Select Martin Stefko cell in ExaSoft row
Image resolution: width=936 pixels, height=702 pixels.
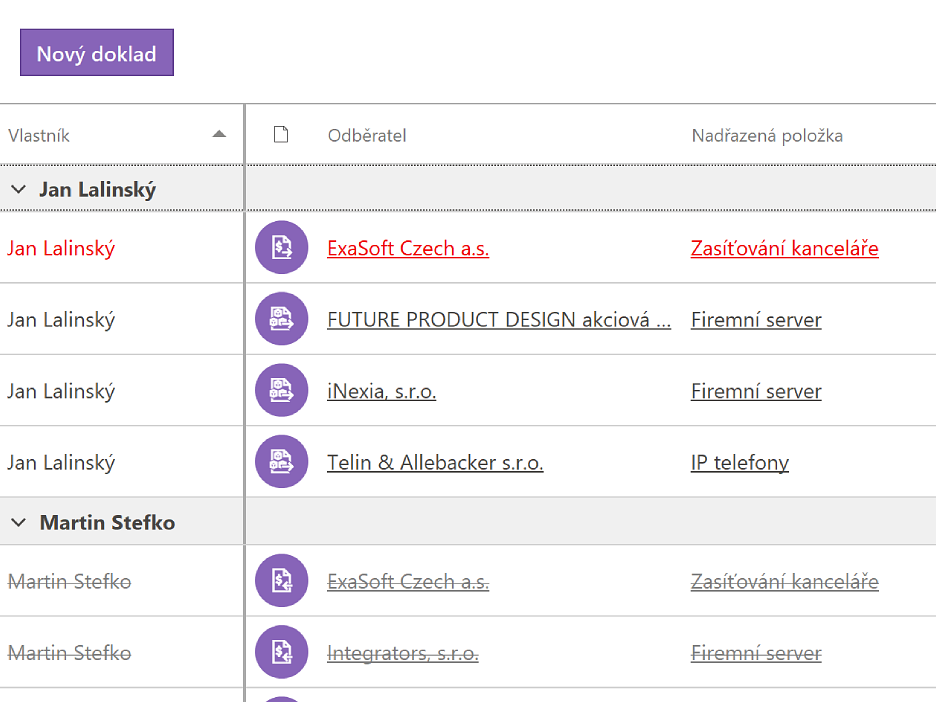click(x=69, y=581)
